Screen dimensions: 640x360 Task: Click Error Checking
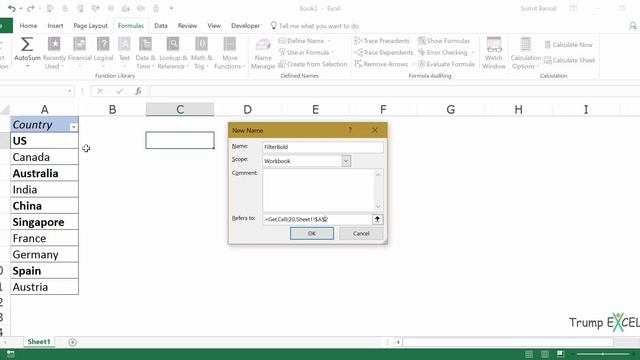tap(442, 52)
